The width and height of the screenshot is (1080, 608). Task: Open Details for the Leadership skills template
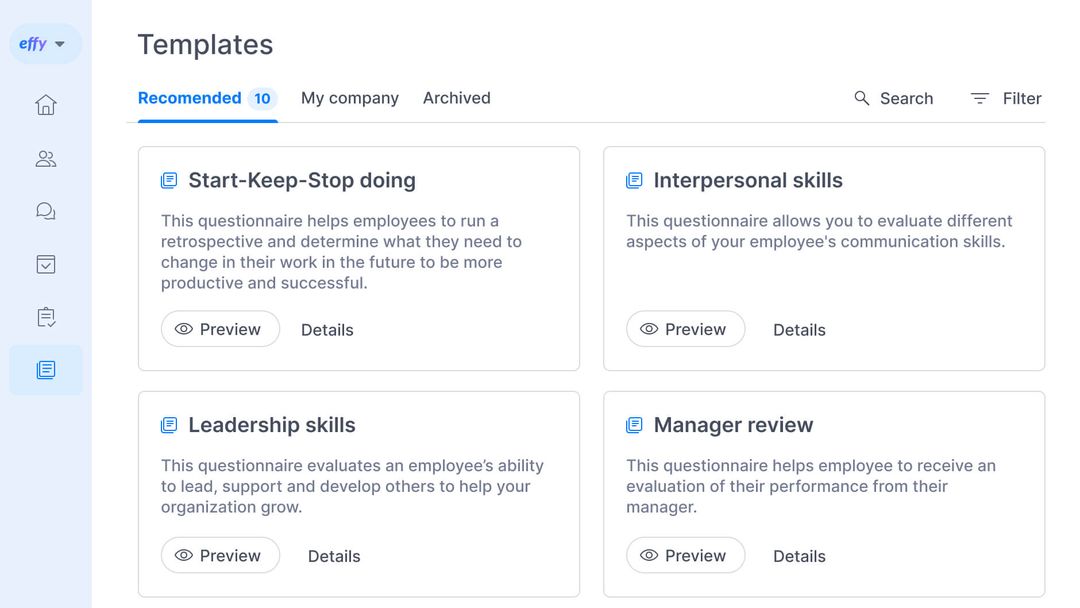point(334,555)
